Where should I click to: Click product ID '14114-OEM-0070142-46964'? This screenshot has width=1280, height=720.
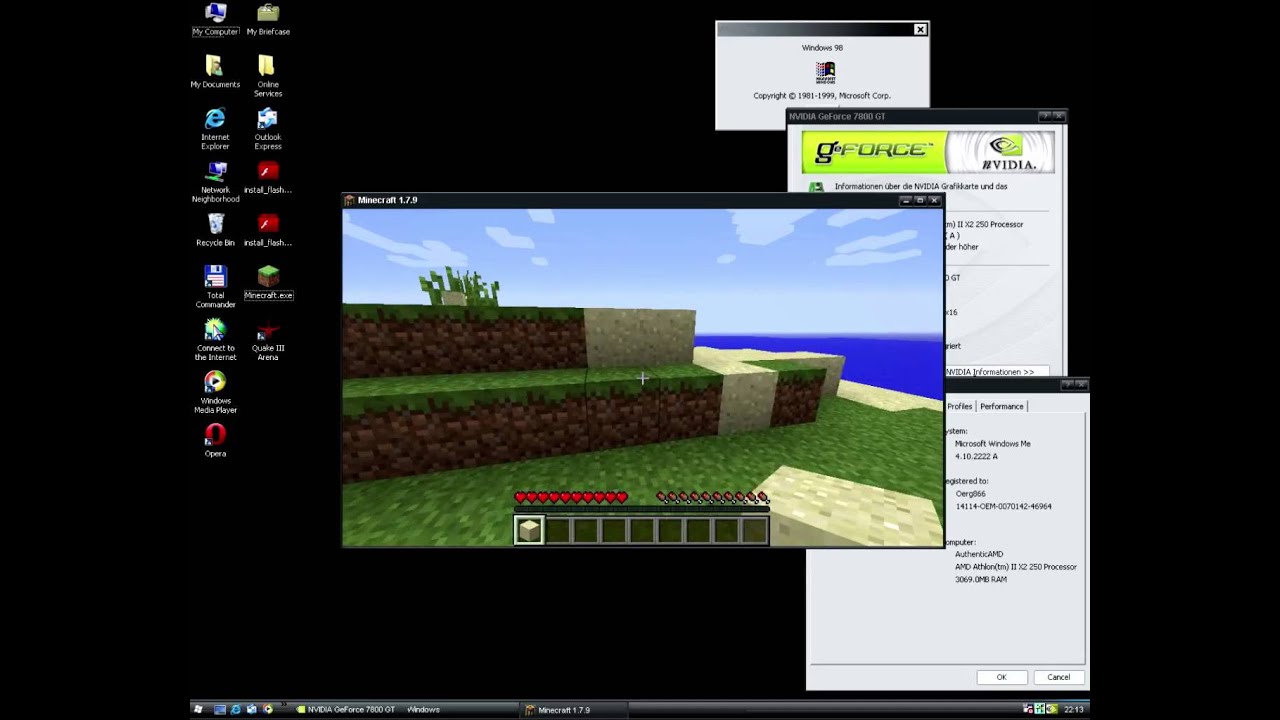1003,506
